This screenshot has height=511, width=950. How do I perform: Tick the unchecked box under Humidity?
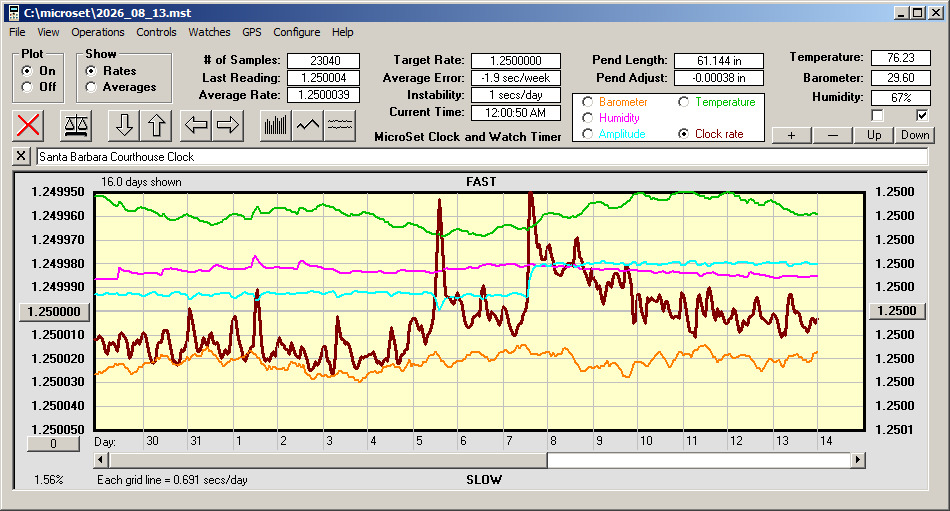tap(877, 115)
